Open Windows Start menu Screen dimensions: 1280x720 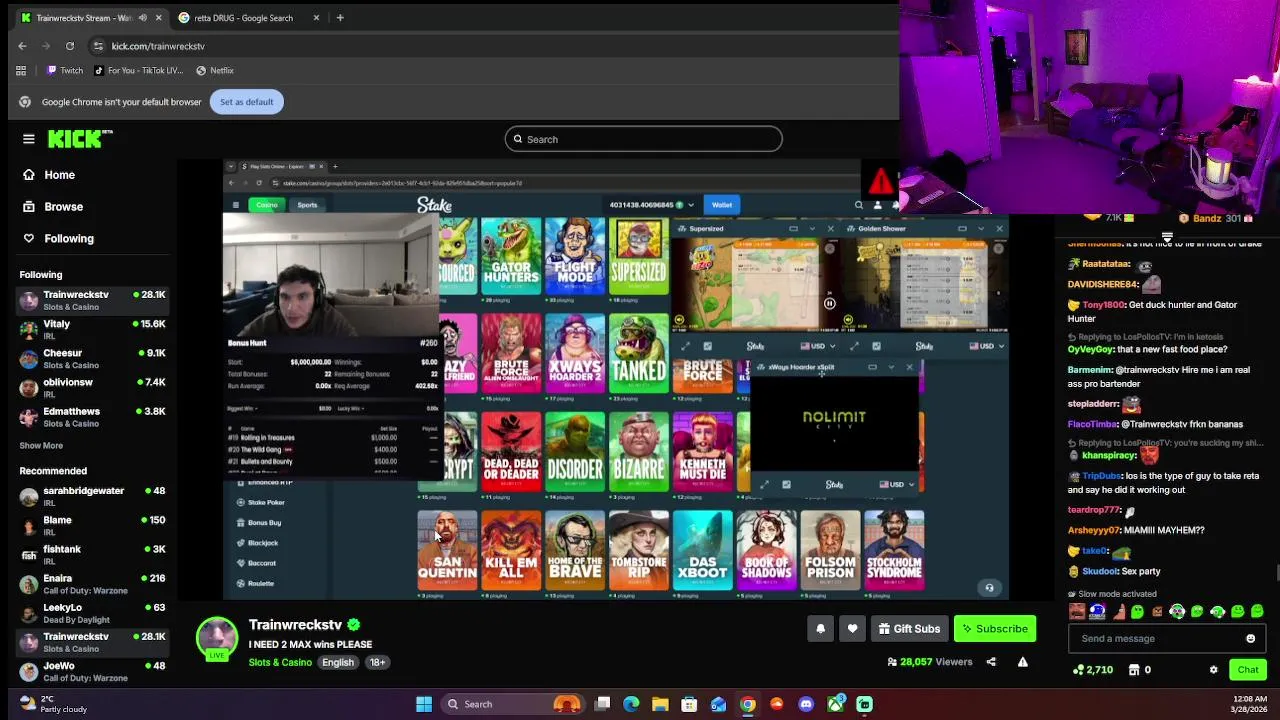pyautogui.click(x=424, y=704)
